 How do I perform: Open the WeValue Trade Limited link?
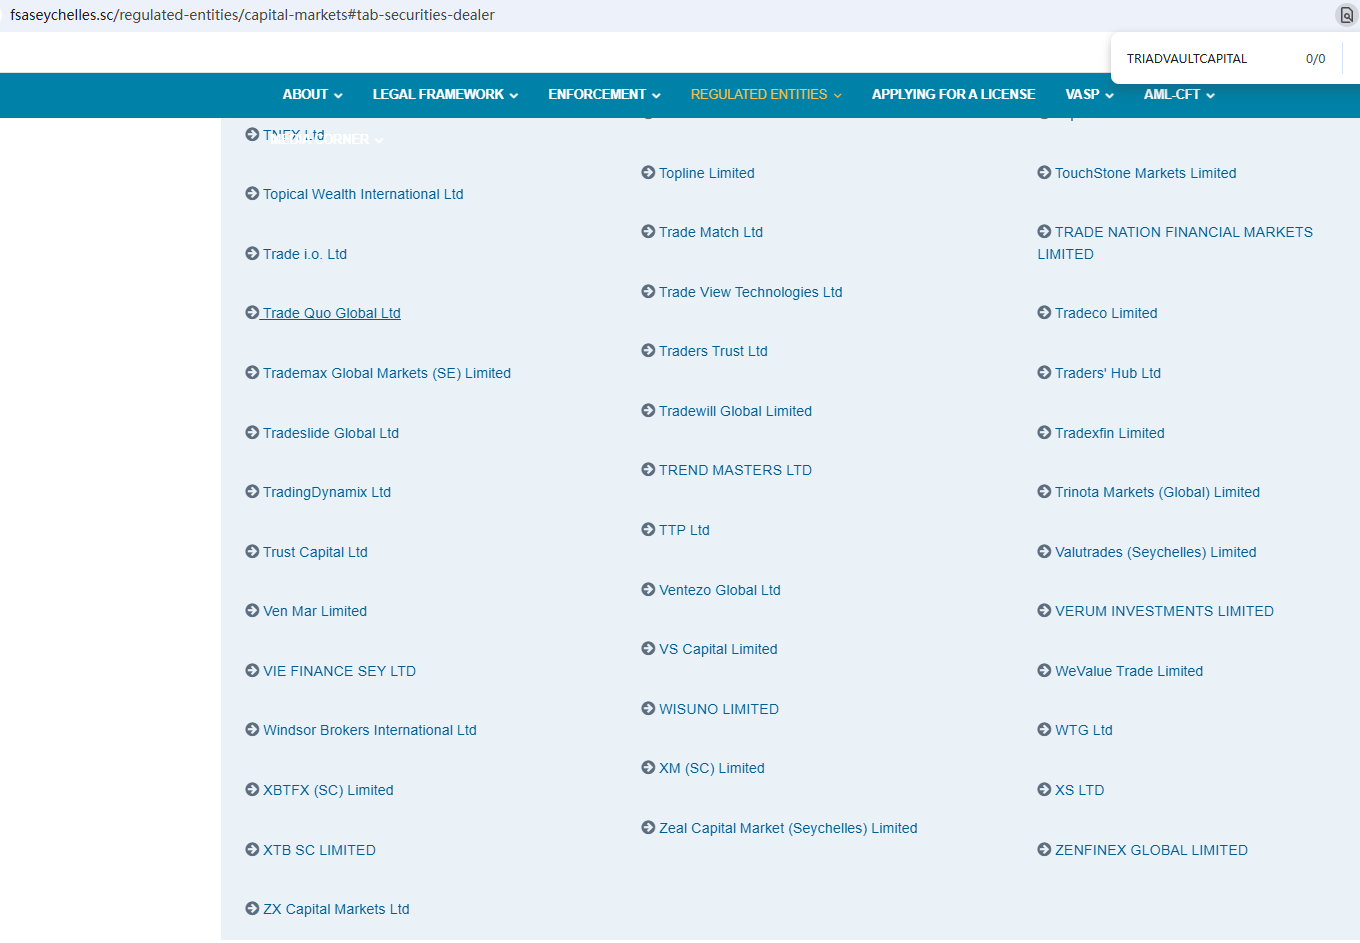tap(1129, 671)
